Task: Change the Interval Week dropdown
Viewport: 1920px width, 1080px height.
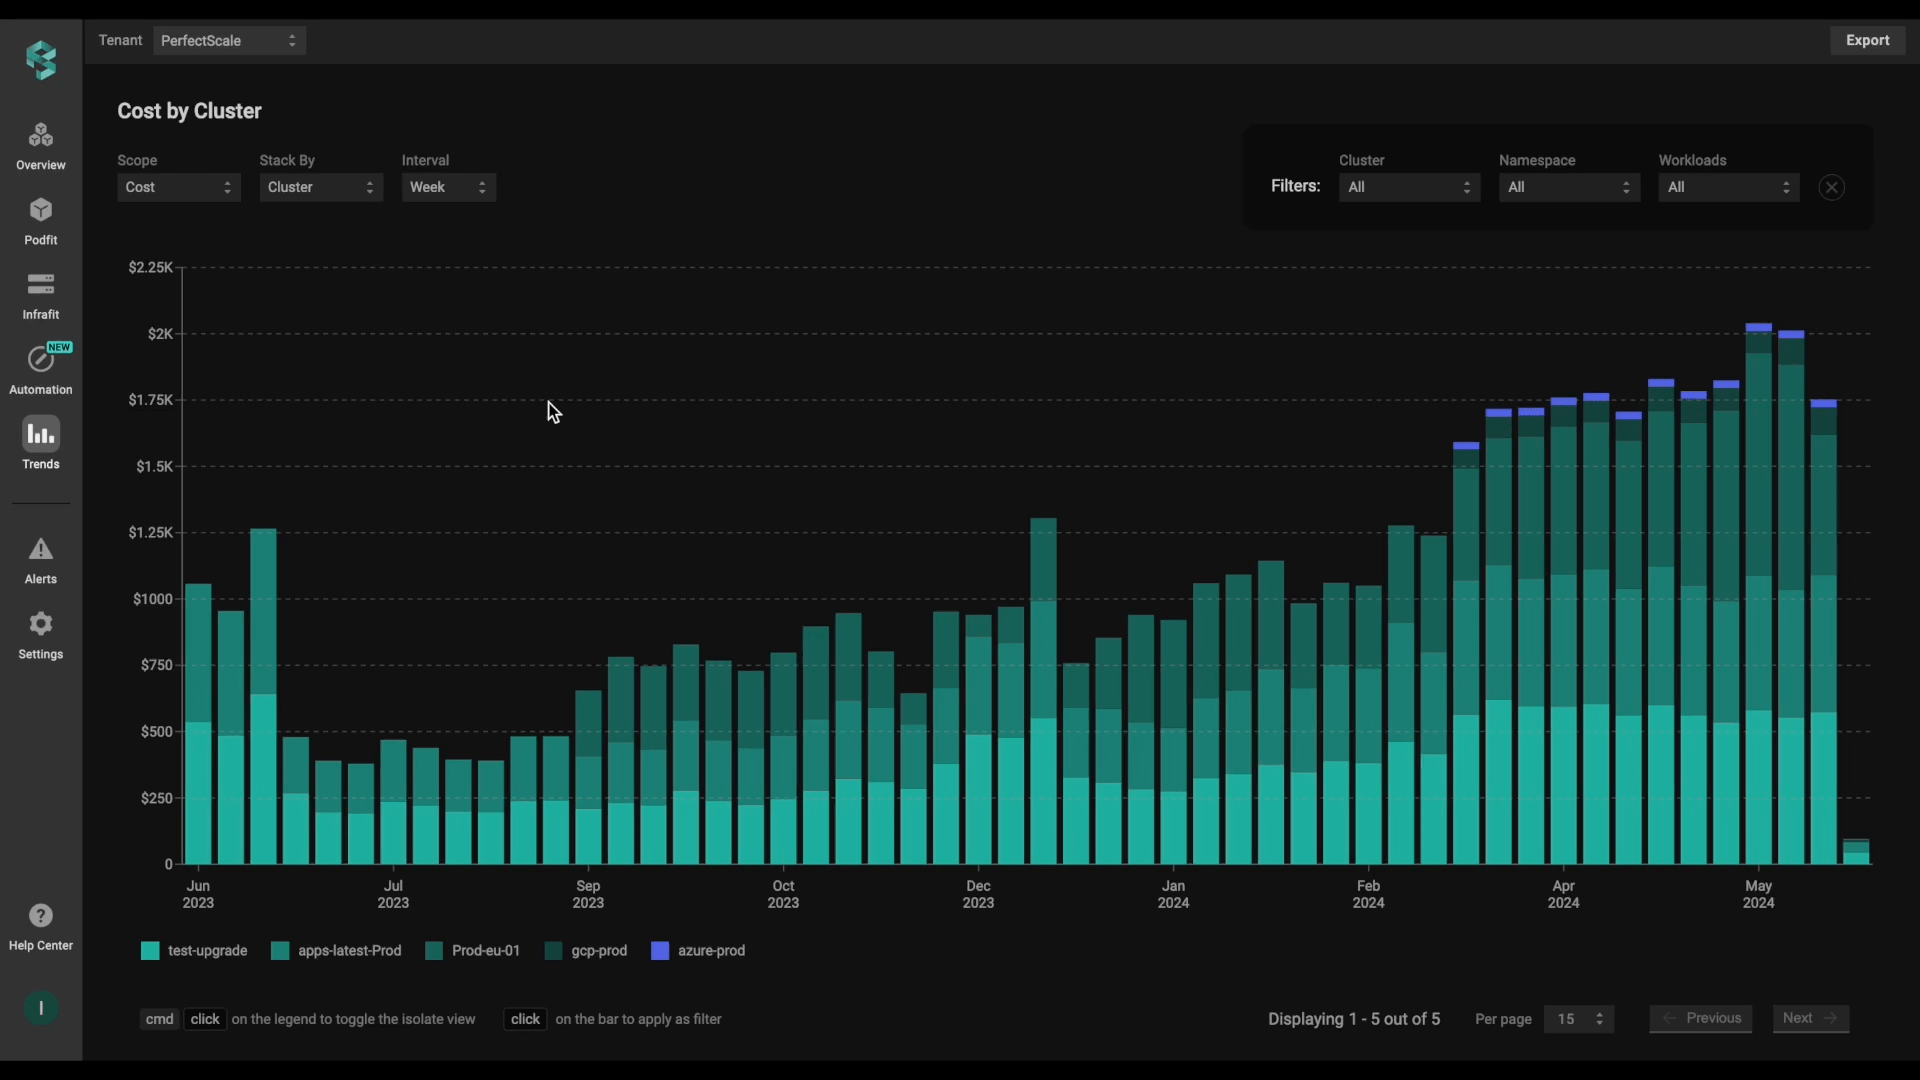Action: [448, 187]
